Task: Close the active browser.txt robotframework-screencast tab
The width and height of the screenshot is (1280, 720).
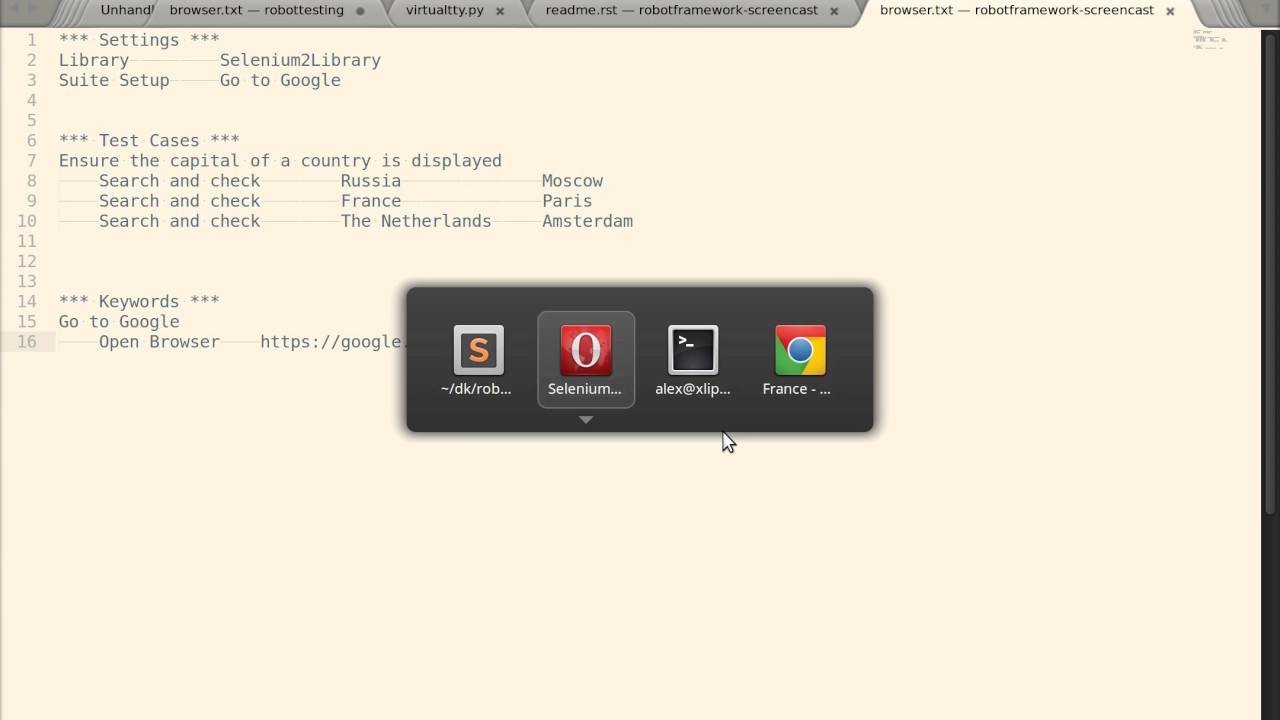Action: click(1170, 11)
